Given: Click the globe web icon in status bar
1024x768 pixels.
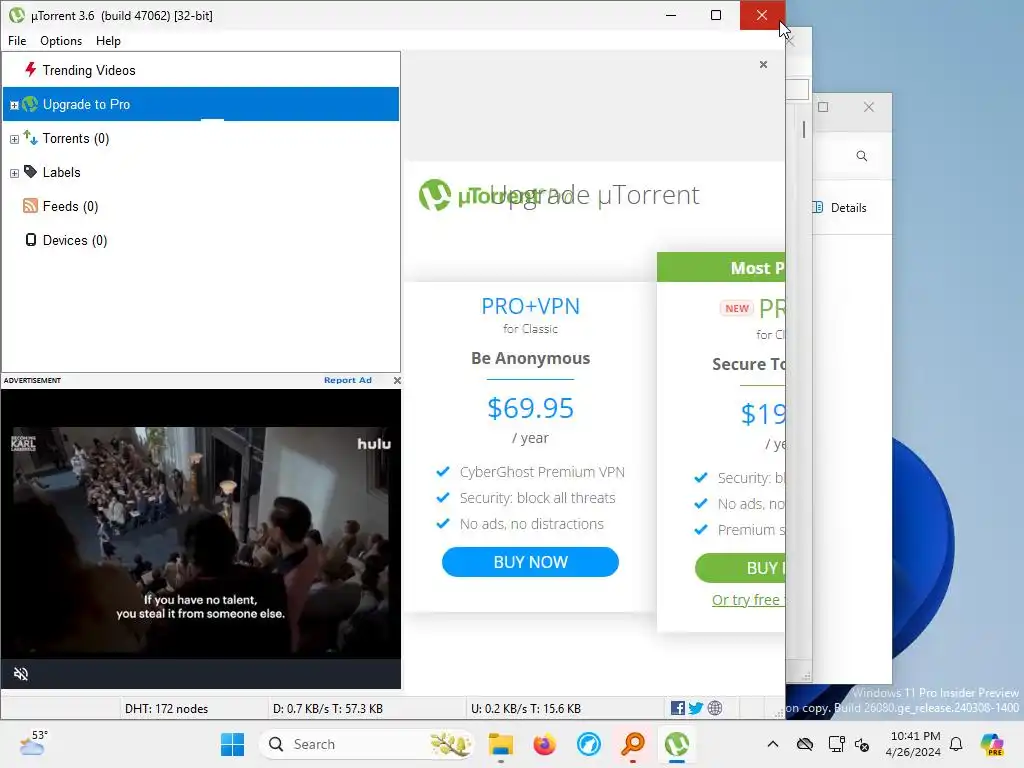Looking at the screenshot, I should 715,708.
